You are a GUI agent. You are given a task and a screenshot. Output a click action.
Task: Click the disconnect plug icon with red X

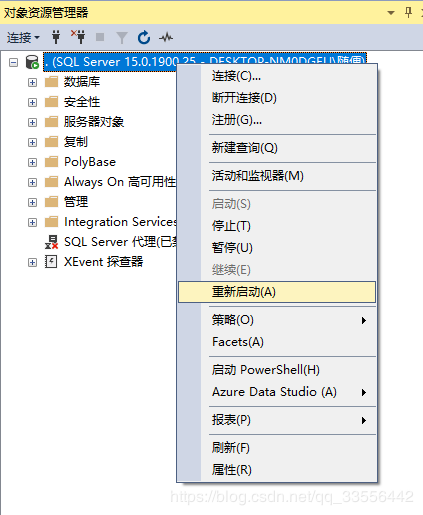78,37
